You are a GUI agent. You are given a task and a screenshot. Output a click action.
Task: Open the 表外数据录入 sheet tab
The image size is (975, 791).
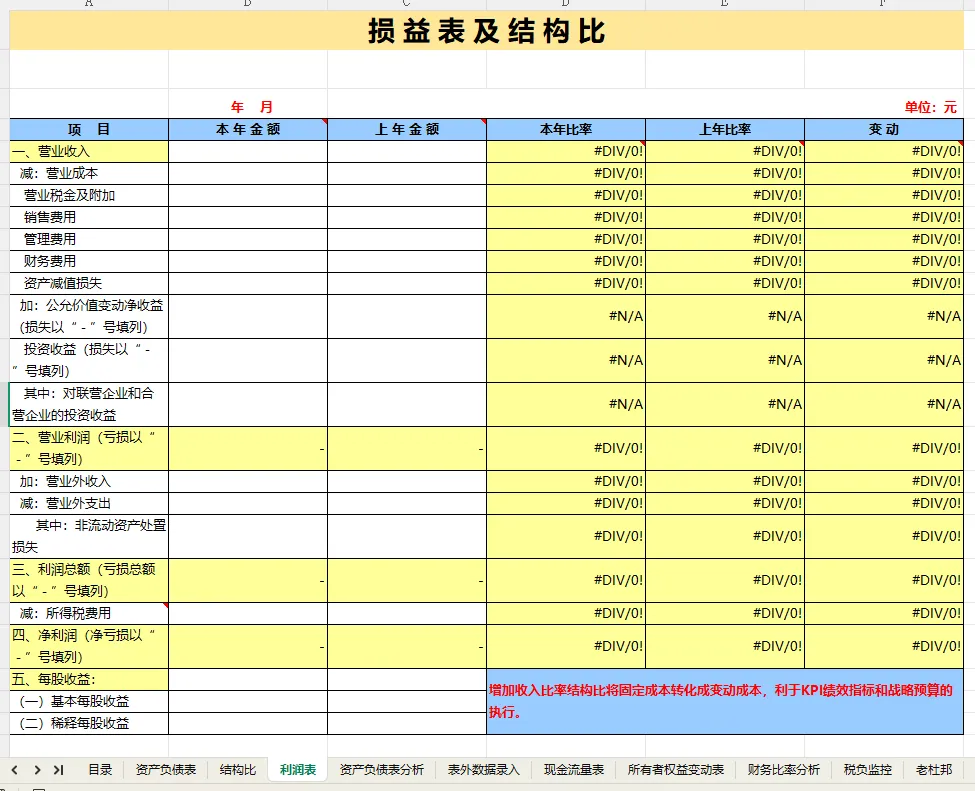[483, 770]
